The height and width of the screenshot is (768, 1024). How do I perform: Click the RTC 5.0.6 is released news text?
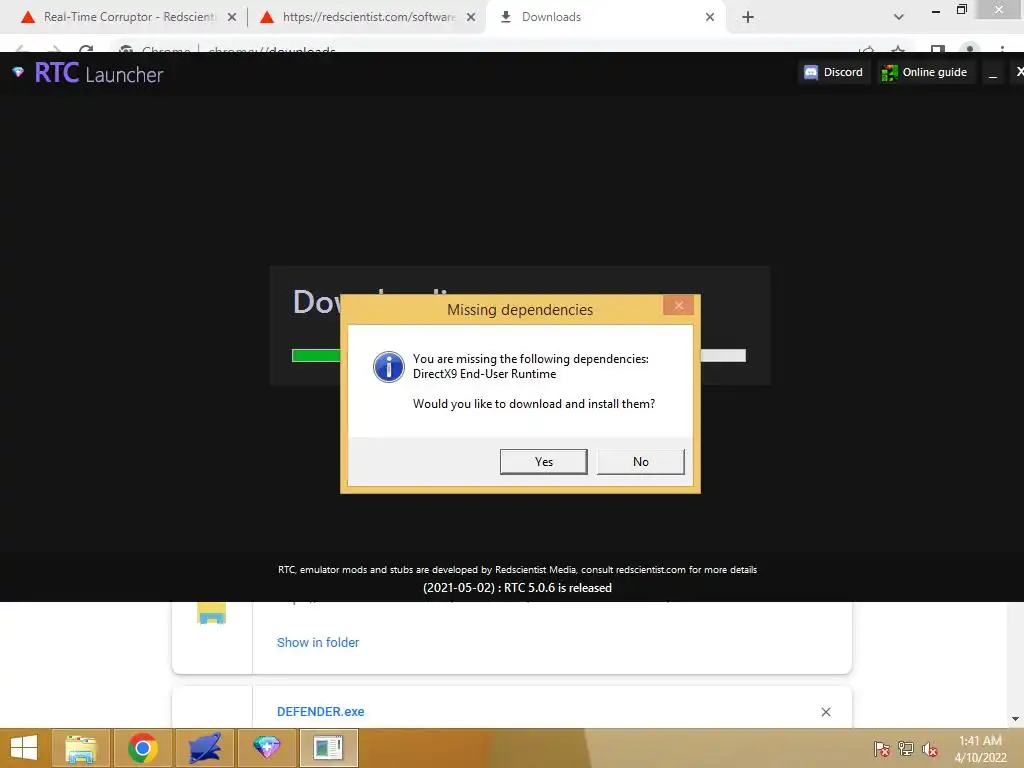coord(517,588)
